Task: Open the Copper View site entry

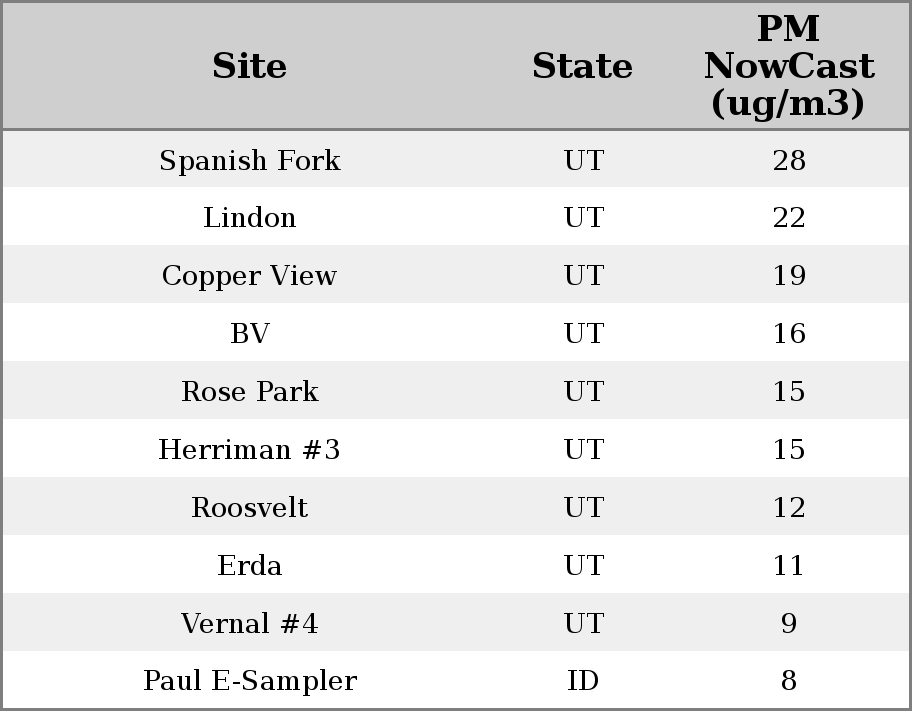Action: pyautogui.click(x=249, y=276)
